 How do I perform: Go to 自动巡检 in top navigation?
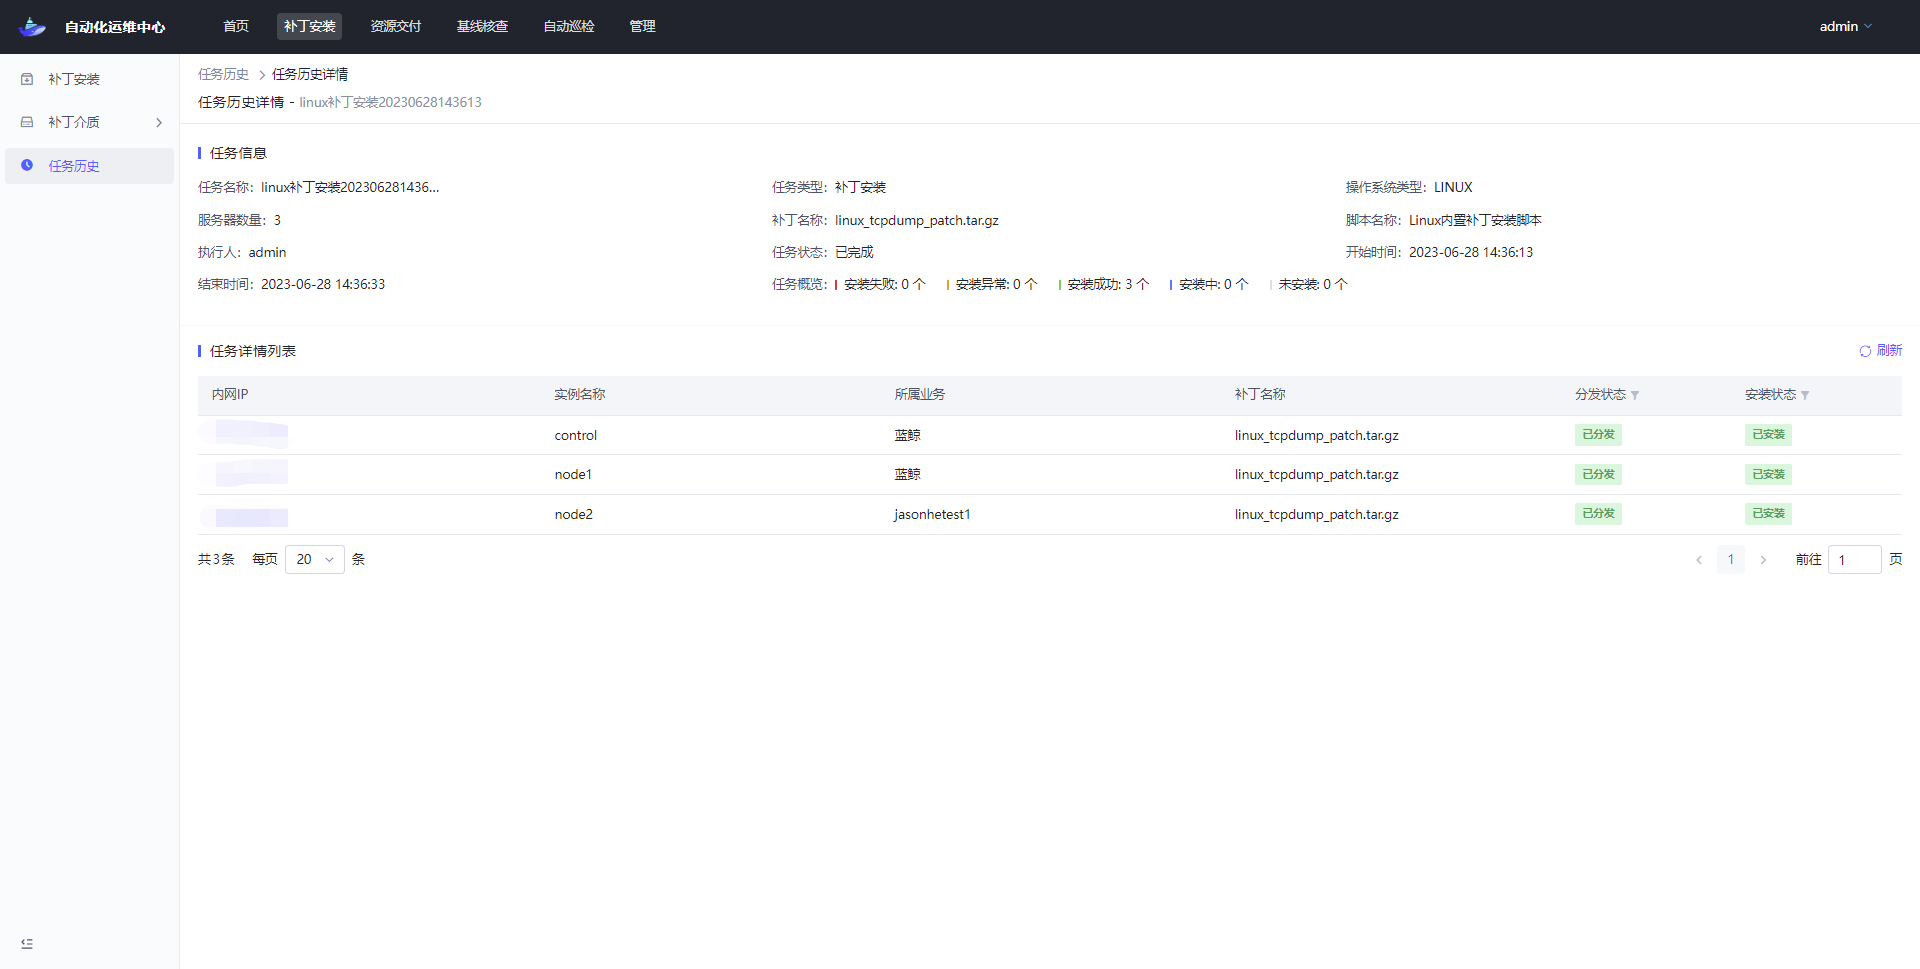tap(568, 27)
